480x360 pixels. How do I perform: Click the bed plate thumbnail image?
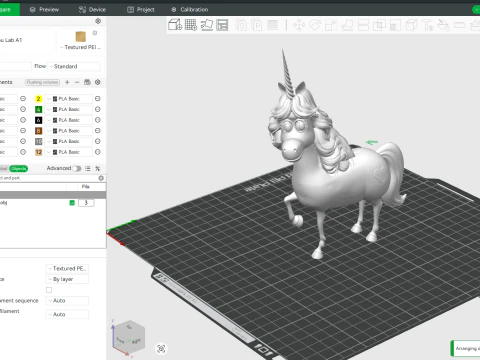click(81, 36)
